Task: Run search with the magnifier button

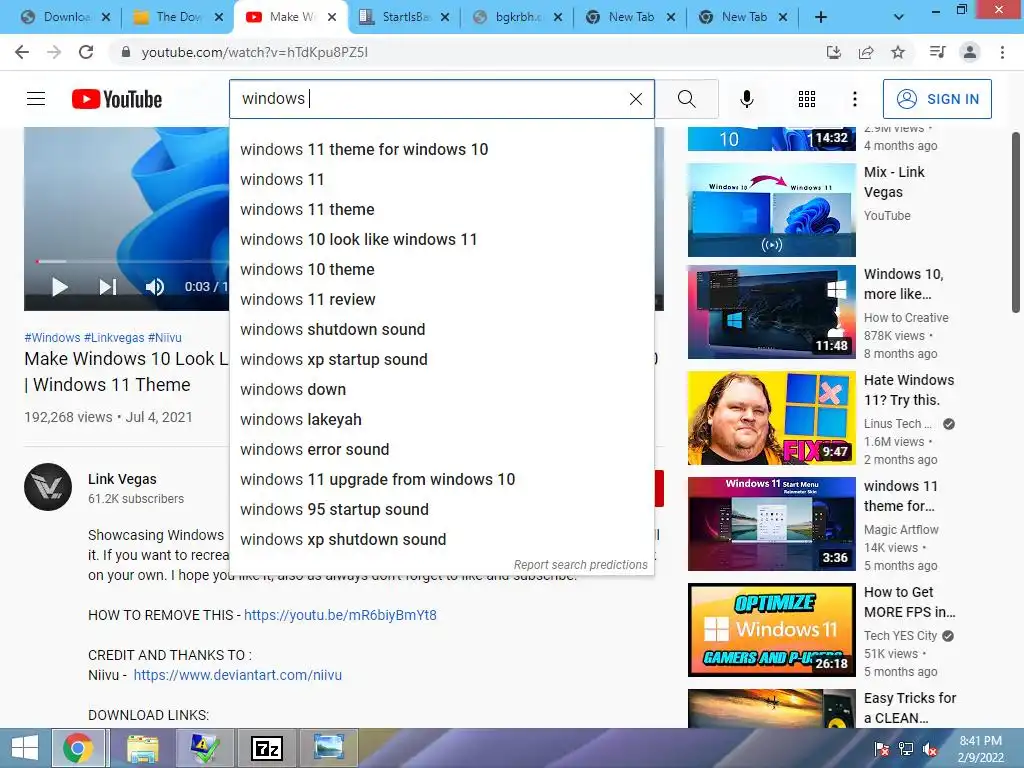Action: click(x=686, y=99)
